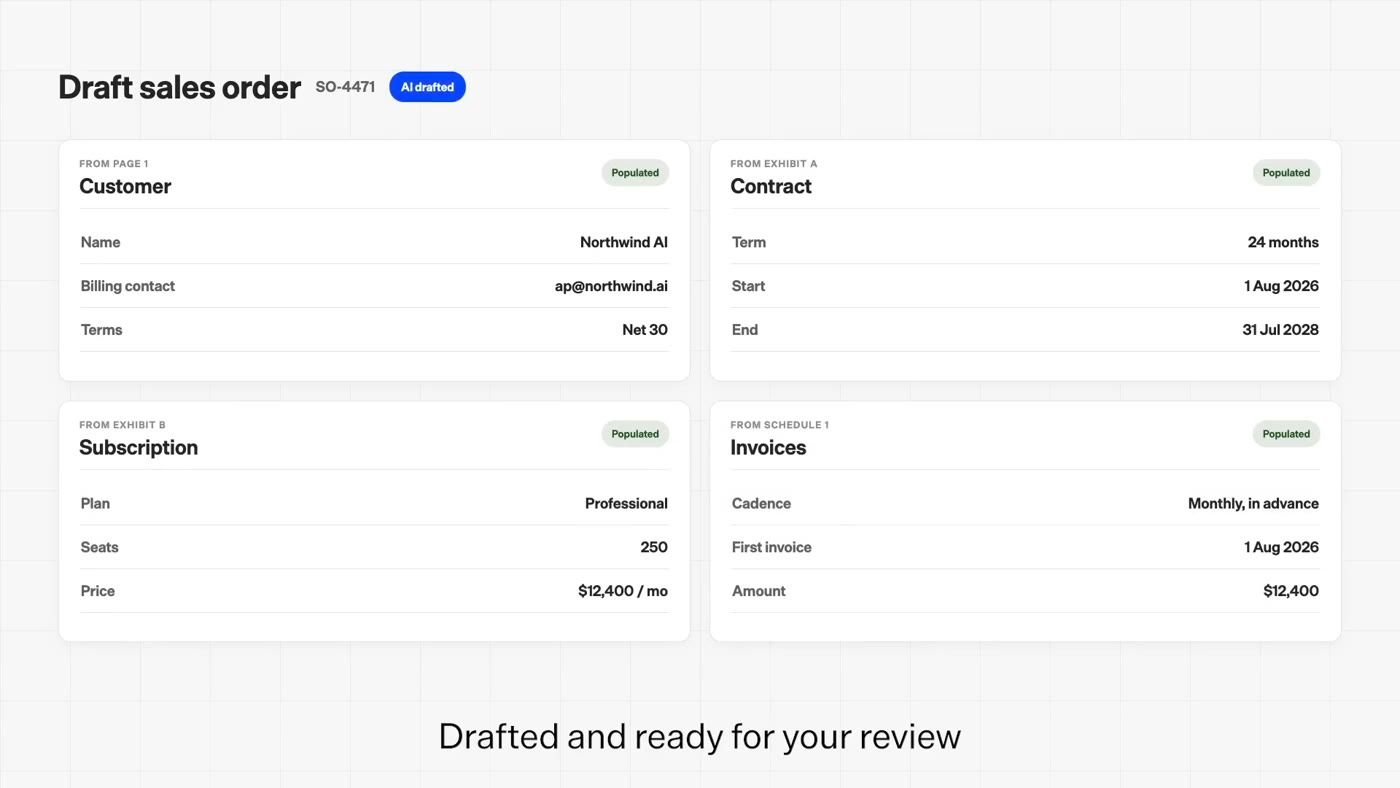The width and height of the screenshot is (1400, 788).
Task: Open the Customer card title
Action: click(x=125, y=186)
